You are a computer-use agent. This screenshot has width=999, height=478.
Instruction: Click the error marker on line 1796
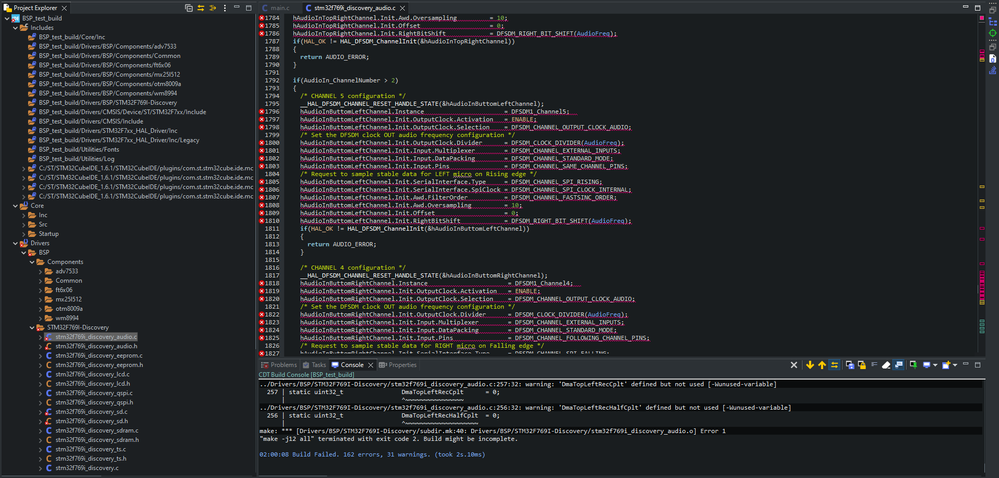click(x=262, y=112)
